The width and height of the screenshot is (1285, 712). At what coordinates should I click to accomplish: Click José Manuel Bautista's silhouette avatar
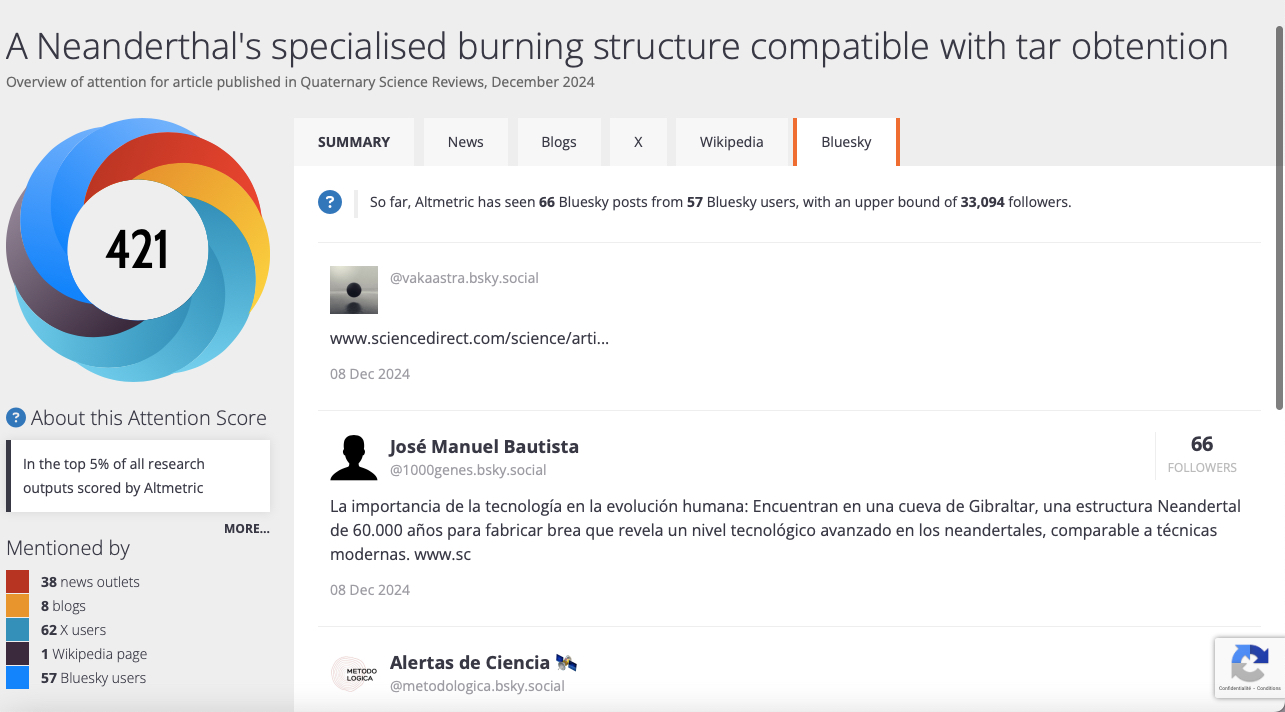pos(354,457)
